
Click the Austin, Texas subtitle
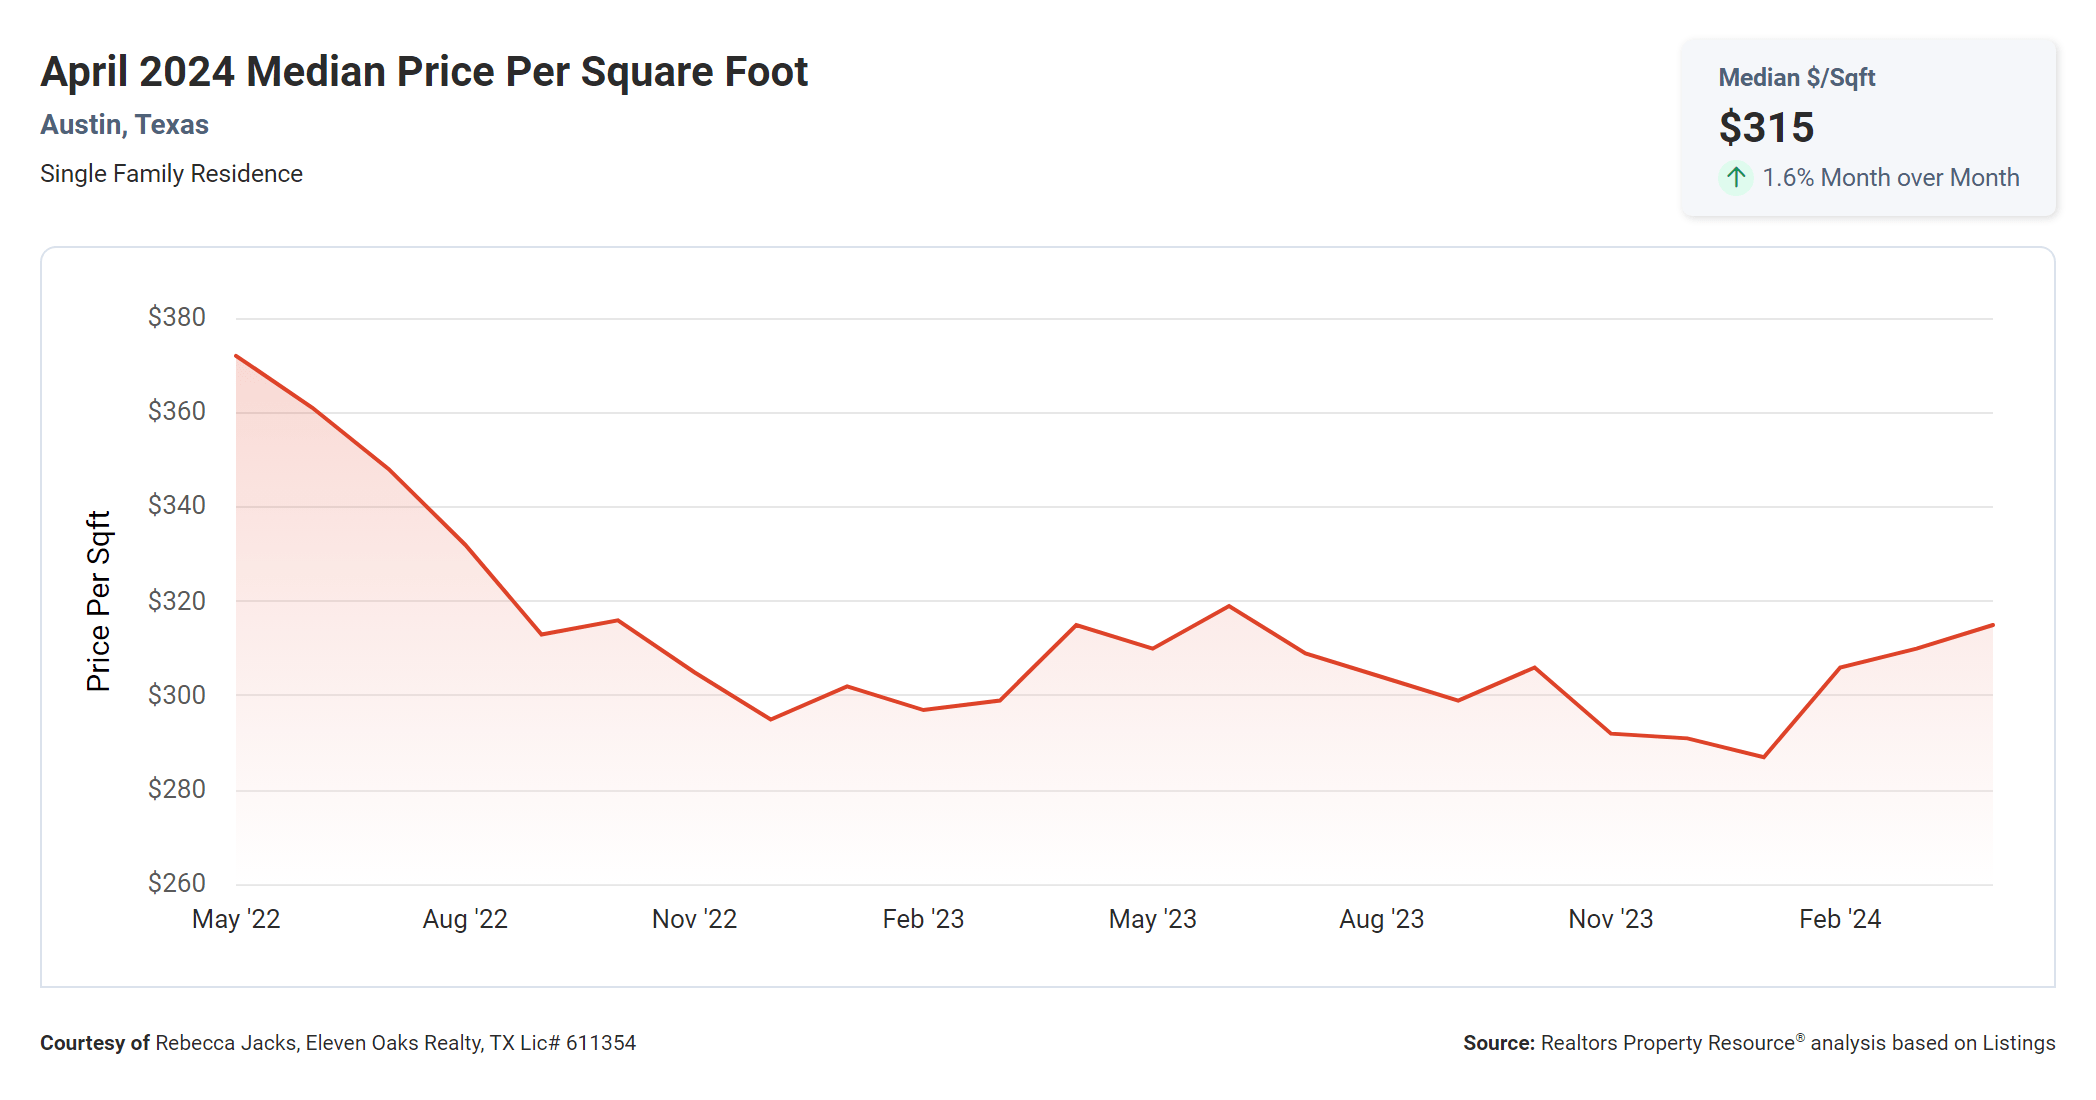click(x=124, y=125)
